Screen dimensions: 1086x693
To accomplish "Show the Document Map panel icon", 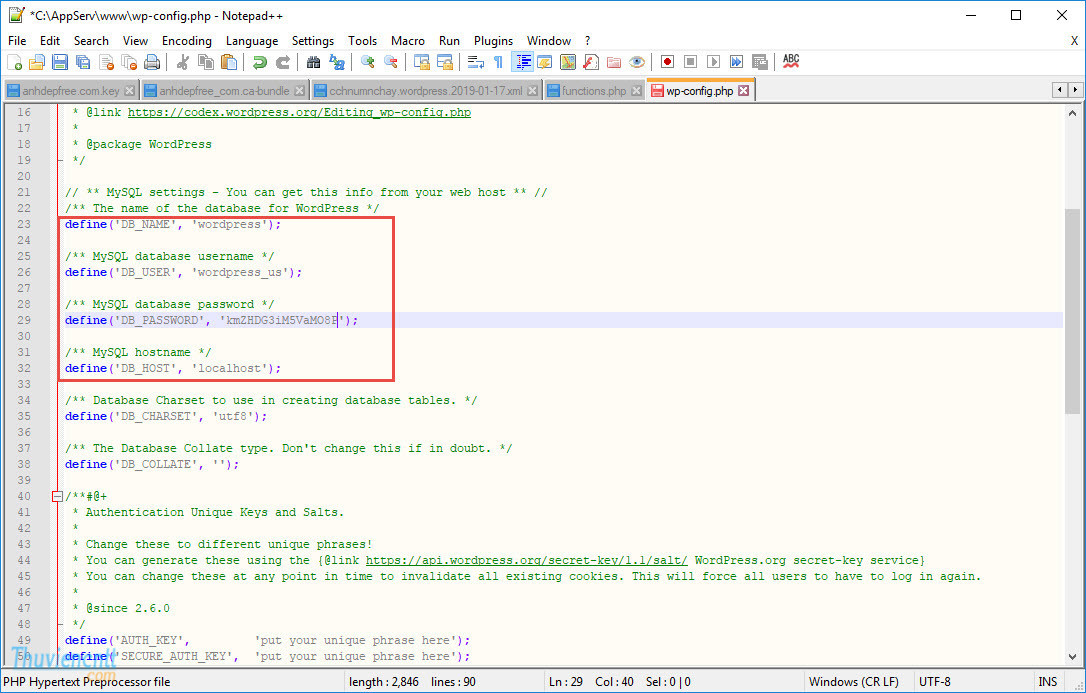I will coord(568,62).
